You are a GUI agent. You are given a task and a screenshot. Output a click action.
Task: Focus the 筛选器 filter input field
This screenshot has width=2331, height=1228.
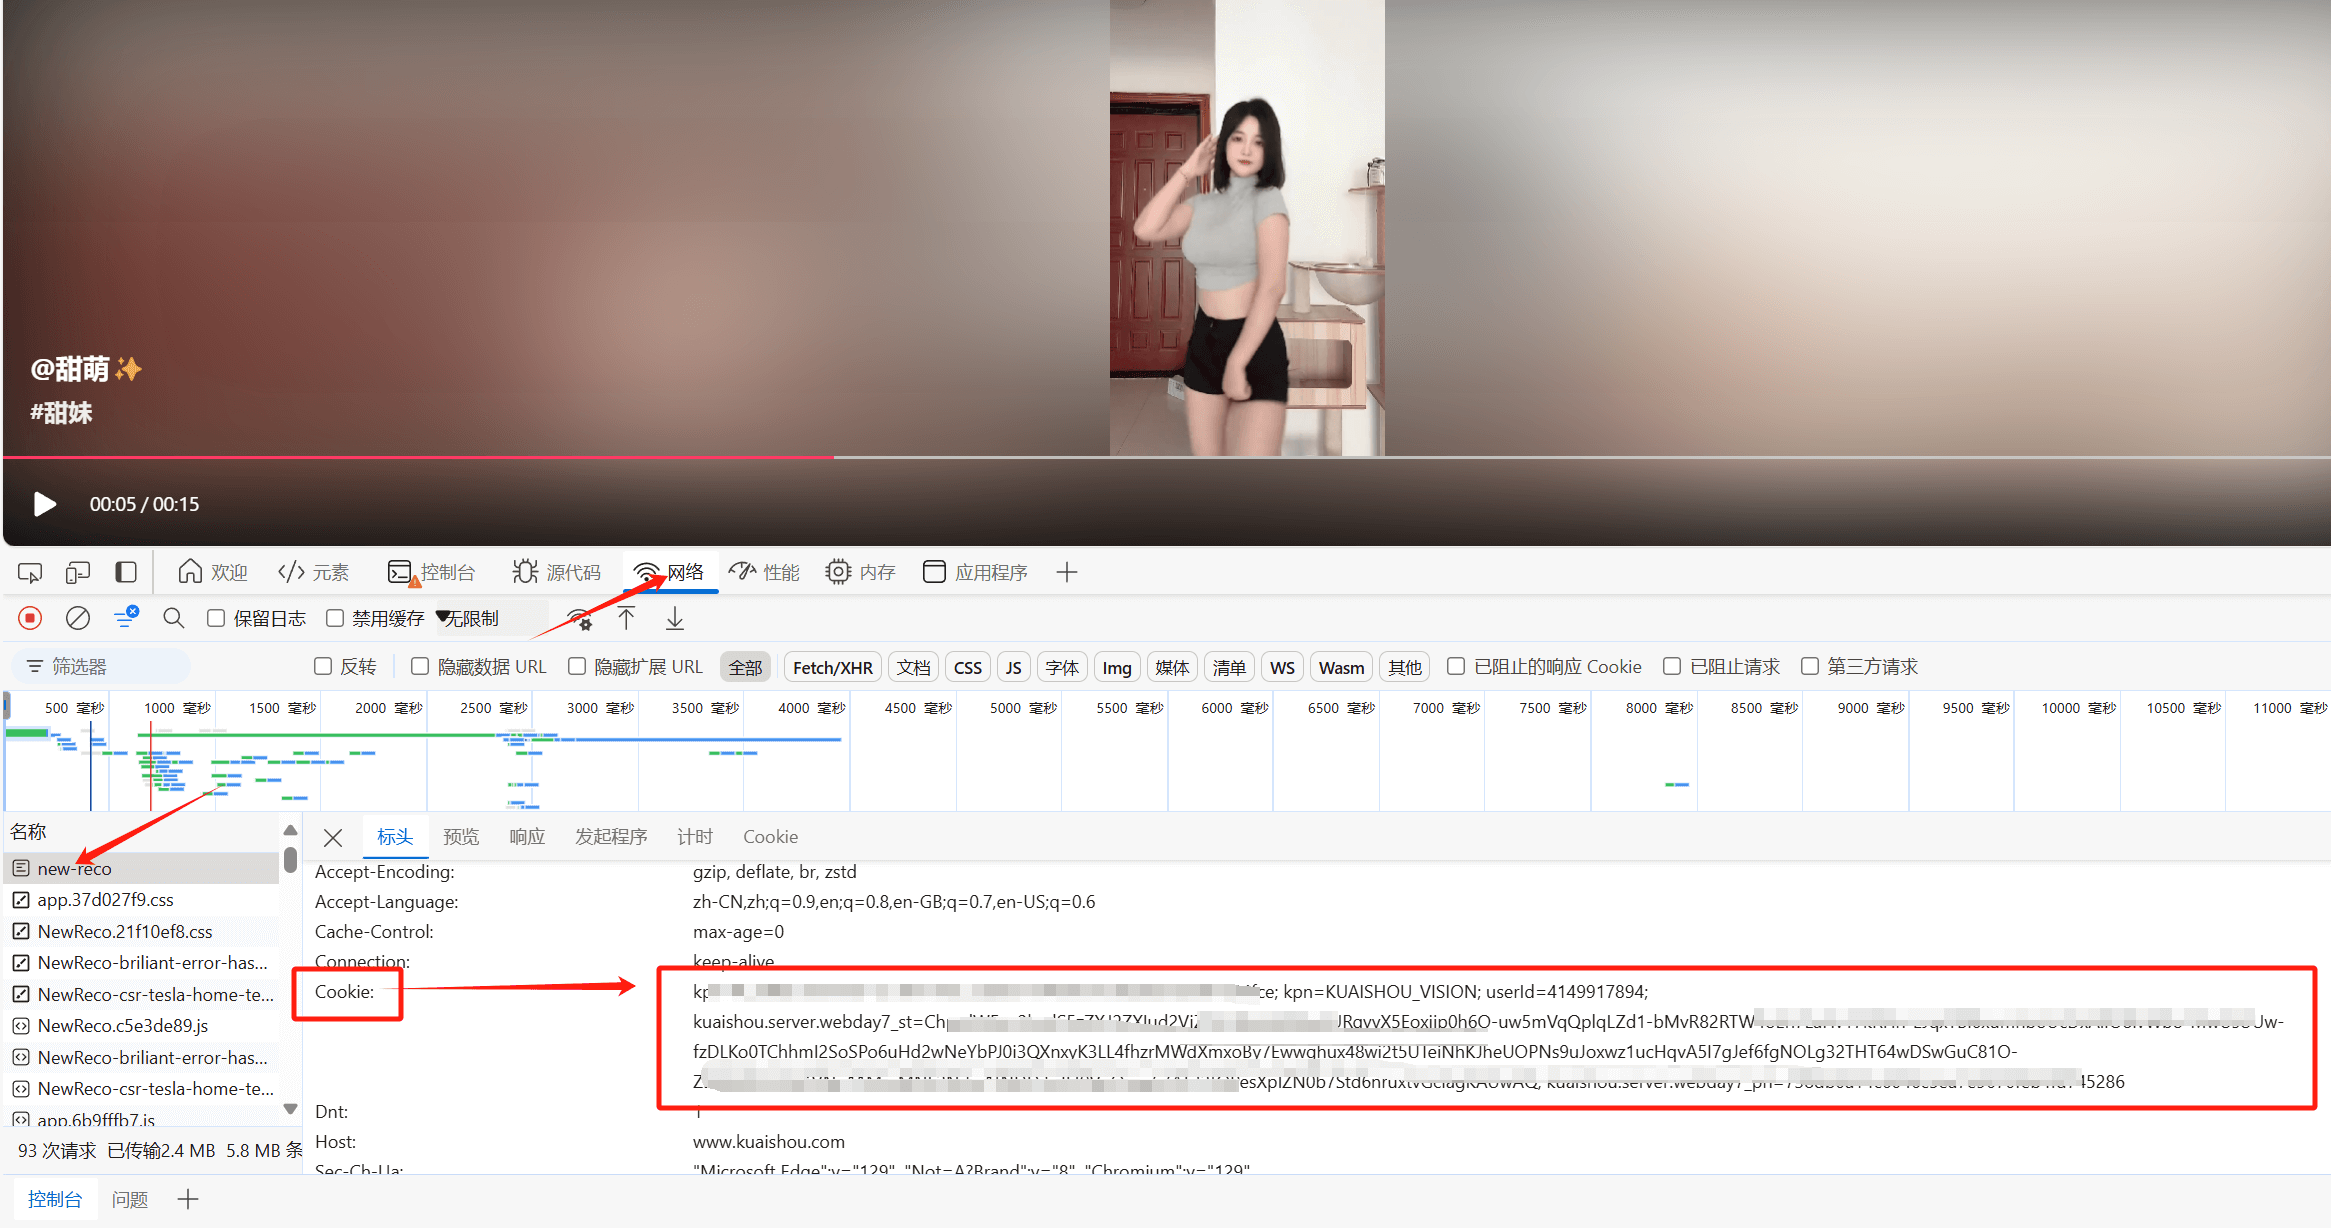coord(103,666)
